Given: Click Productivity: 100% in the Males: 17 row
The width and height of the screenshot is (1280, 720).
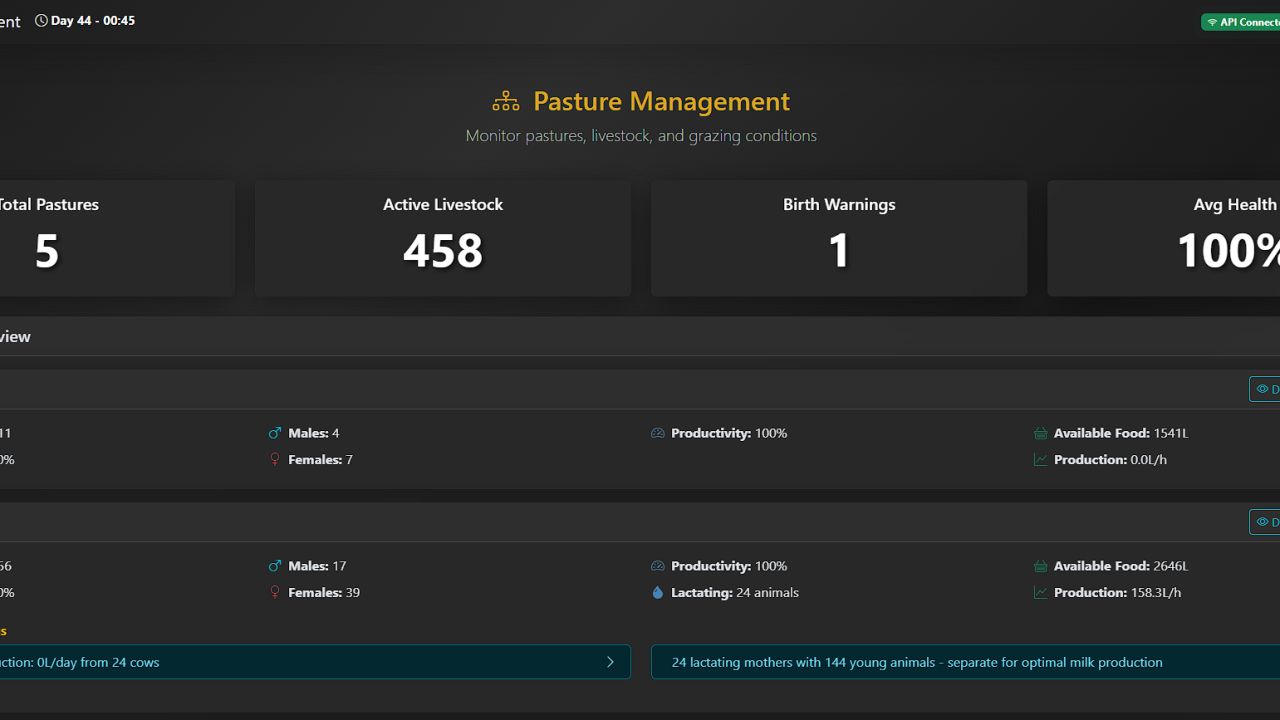Looking at the screenshot, I should point(729,566).
